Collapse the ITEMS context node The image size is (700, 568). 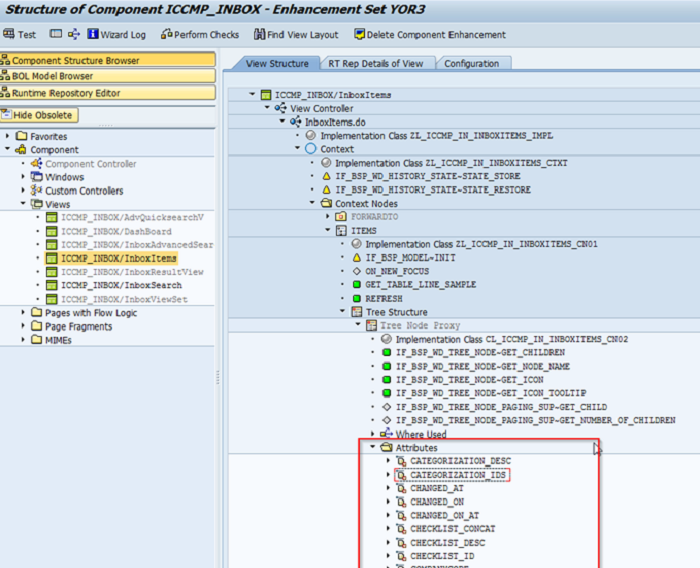coord(327,230)
